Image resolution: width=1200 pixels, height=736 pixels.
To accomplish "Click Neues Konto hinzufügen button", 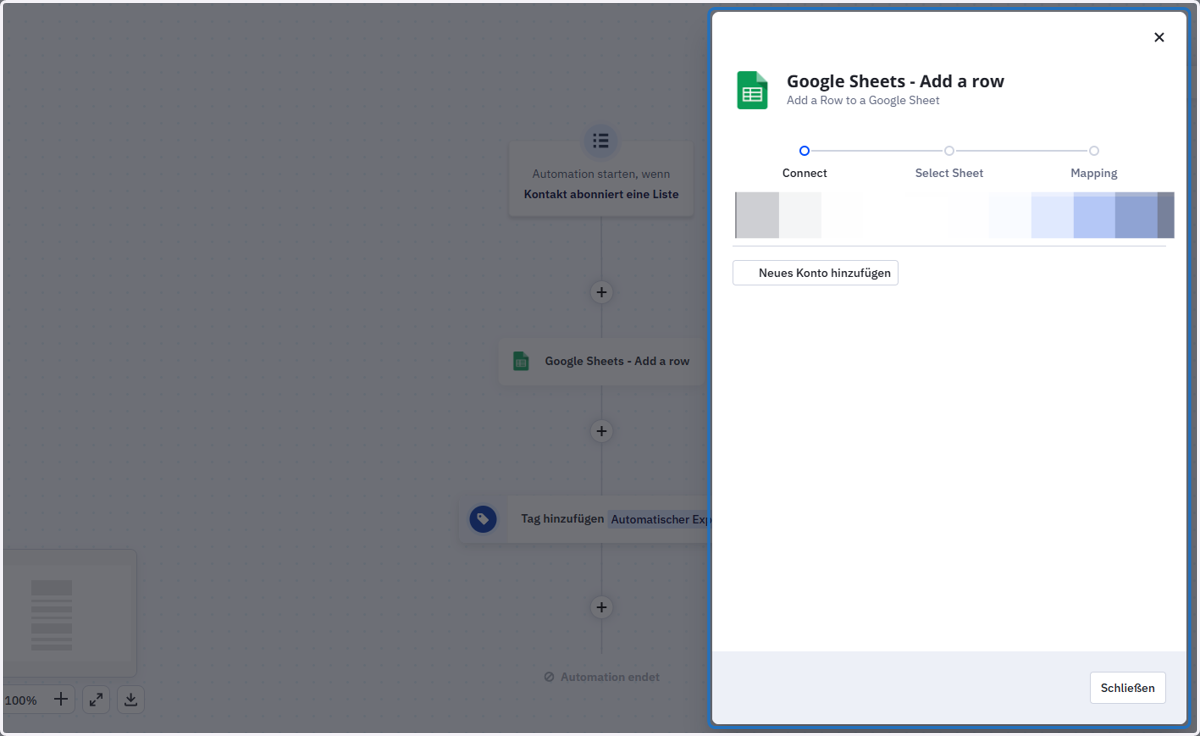I will click(815, 273).
